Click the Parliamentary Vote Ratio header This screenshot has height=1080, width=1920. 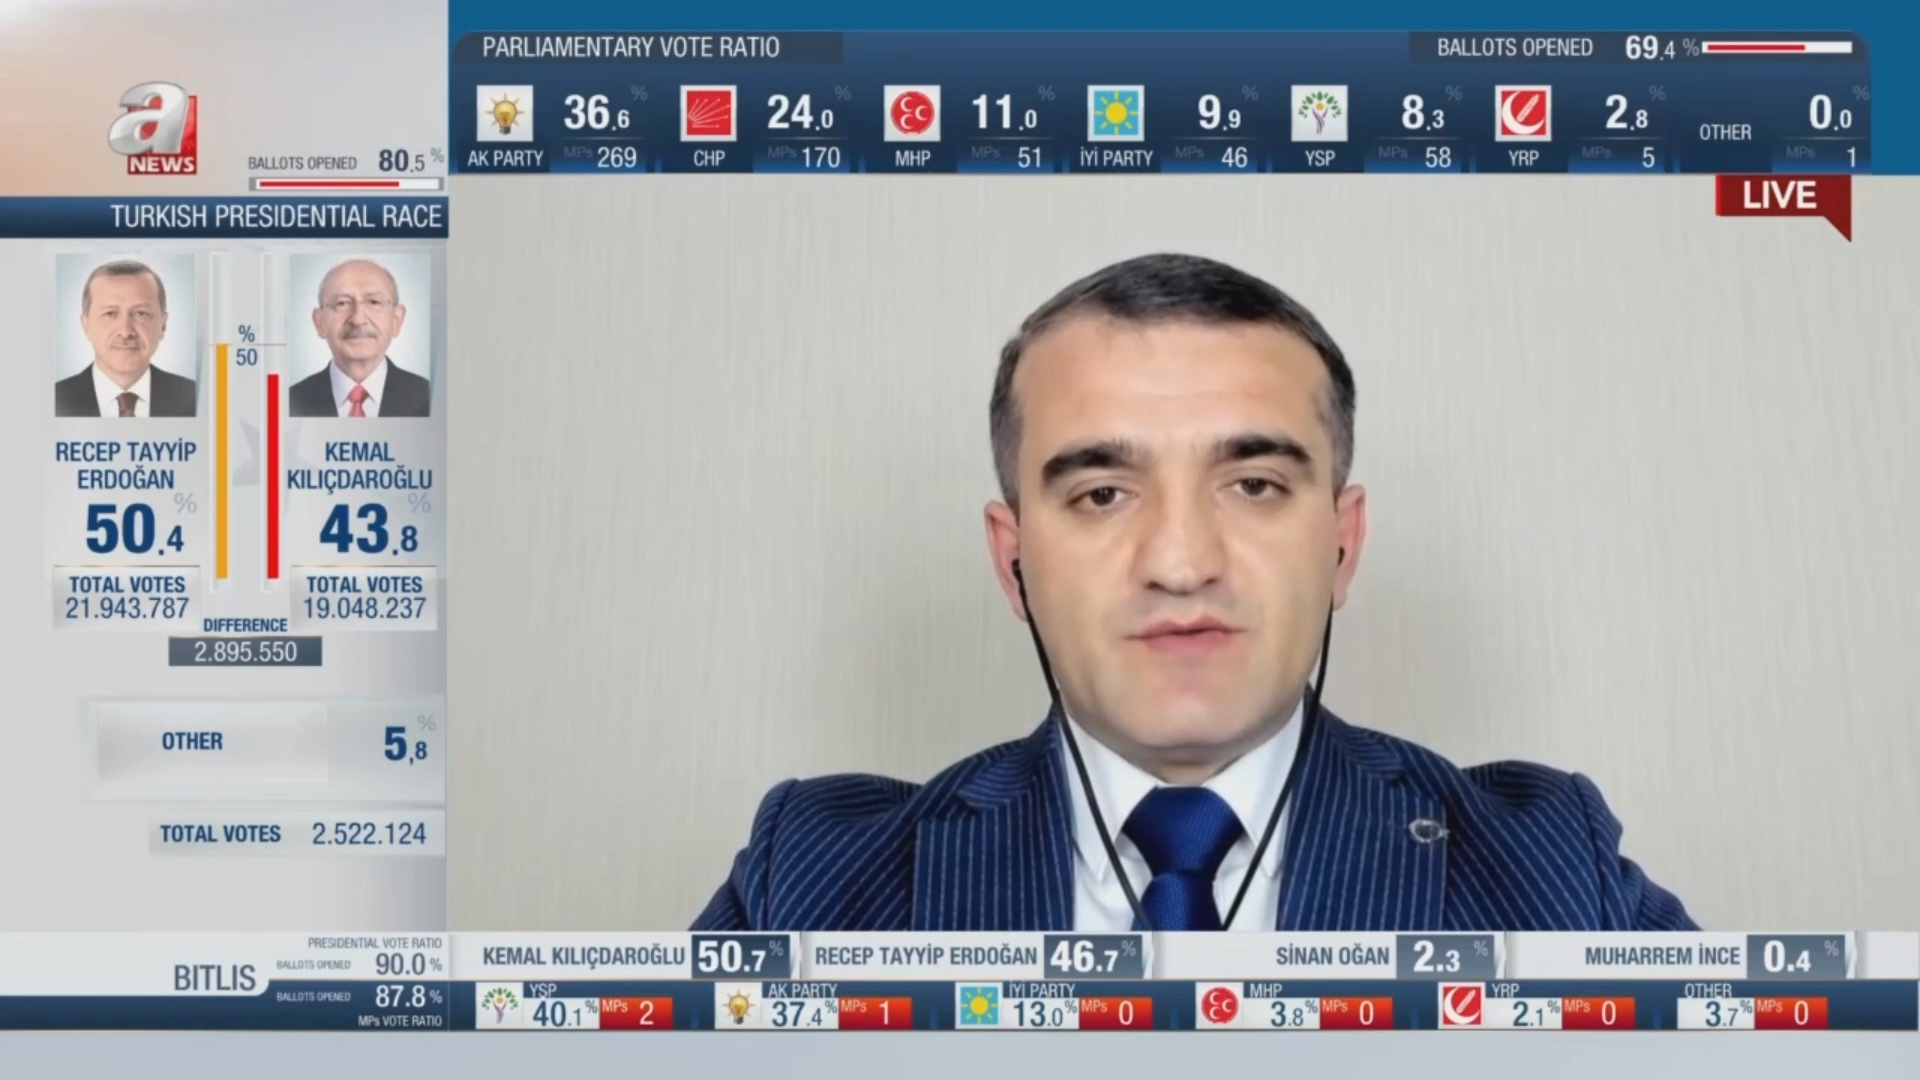point(631,48)
